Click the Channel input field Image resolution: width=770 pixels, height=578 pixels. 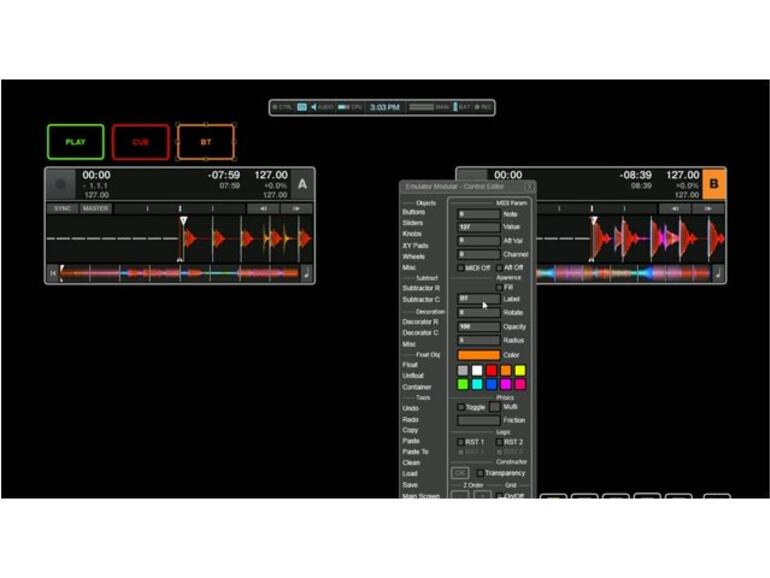478,254
